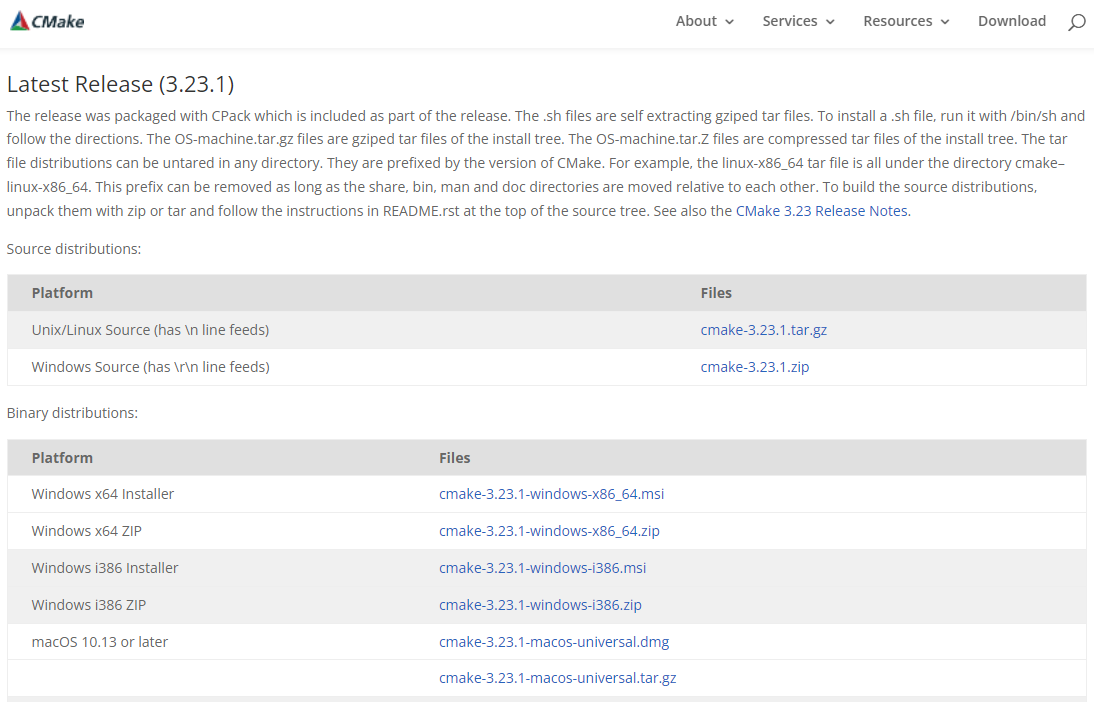This screenshot has height=702, width=1094.
Task: Download cmake-3.23.1-windows-x86_64.msi installer
Action: 551,494
